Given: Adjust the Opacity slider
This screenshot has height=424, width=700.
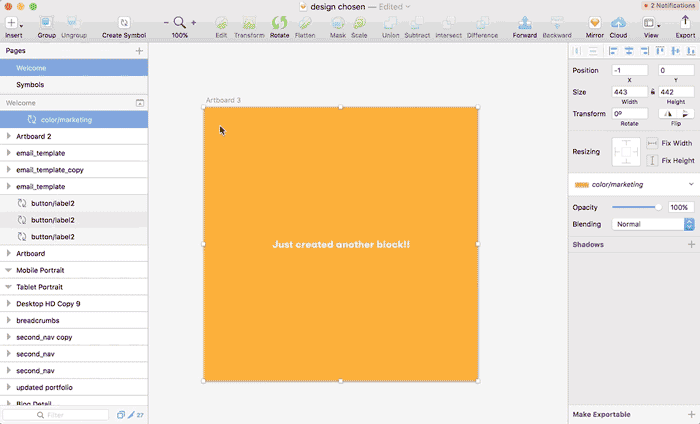Looking at the screenshot, I should coord(635,207).
